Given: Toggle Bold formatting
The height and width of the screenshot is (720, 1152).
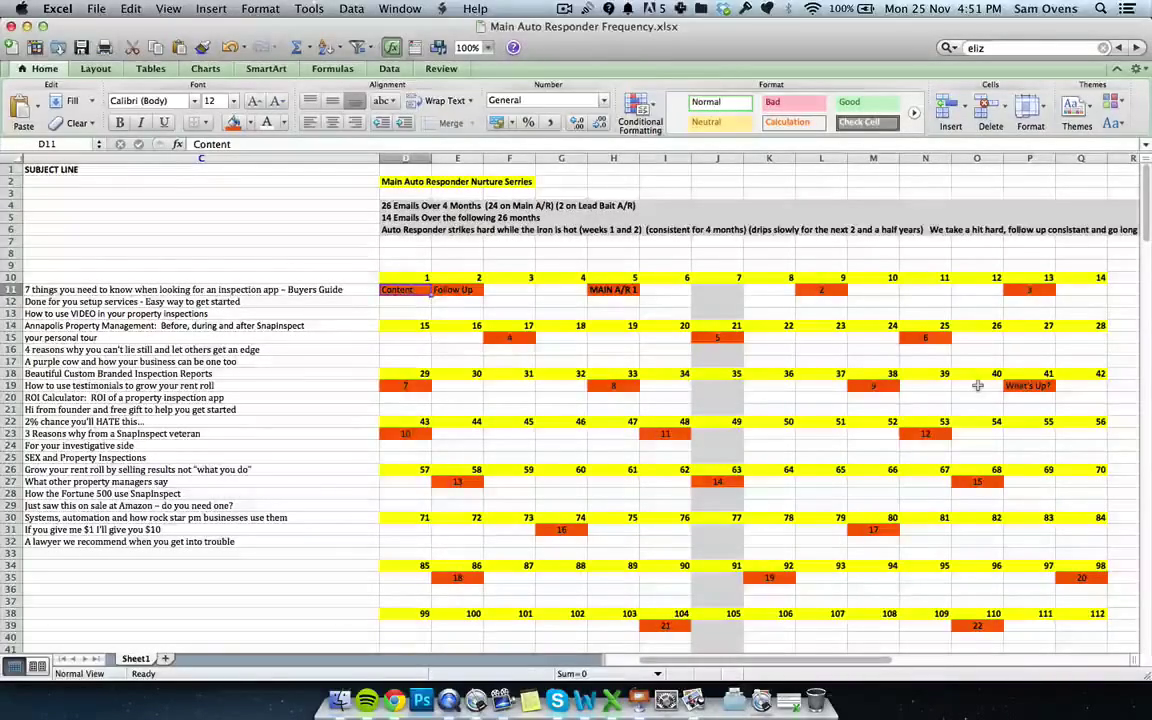Looking at the screenshot, I should pos(120,123).
